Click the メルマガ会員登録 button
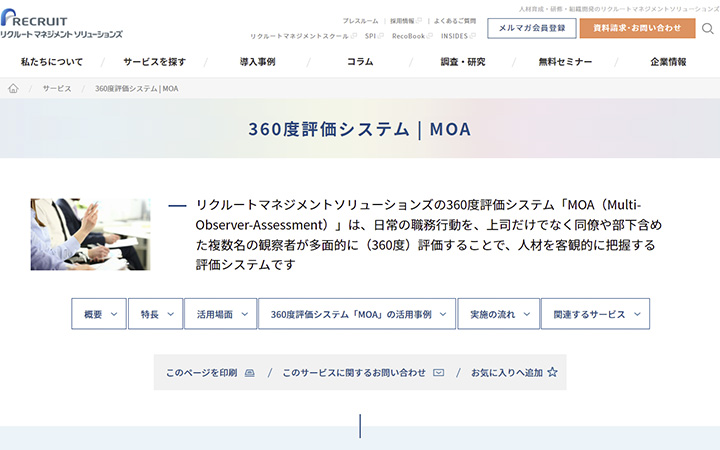Viewport: 720px width, 450px height. 531,28
